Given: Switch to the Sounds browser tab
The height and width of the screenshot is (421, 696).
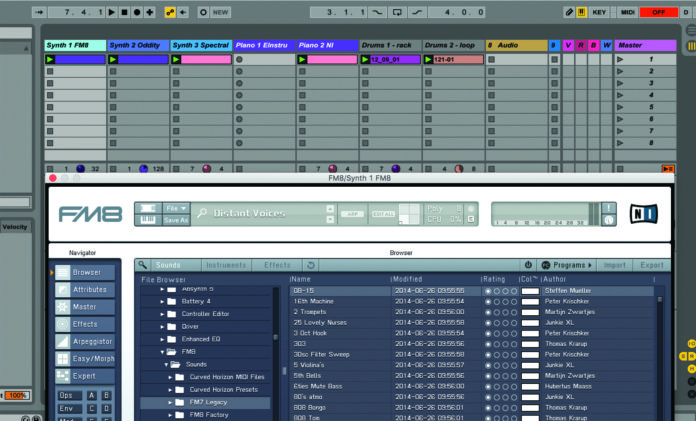Looking at the screenshot, I should pos(168,265).
